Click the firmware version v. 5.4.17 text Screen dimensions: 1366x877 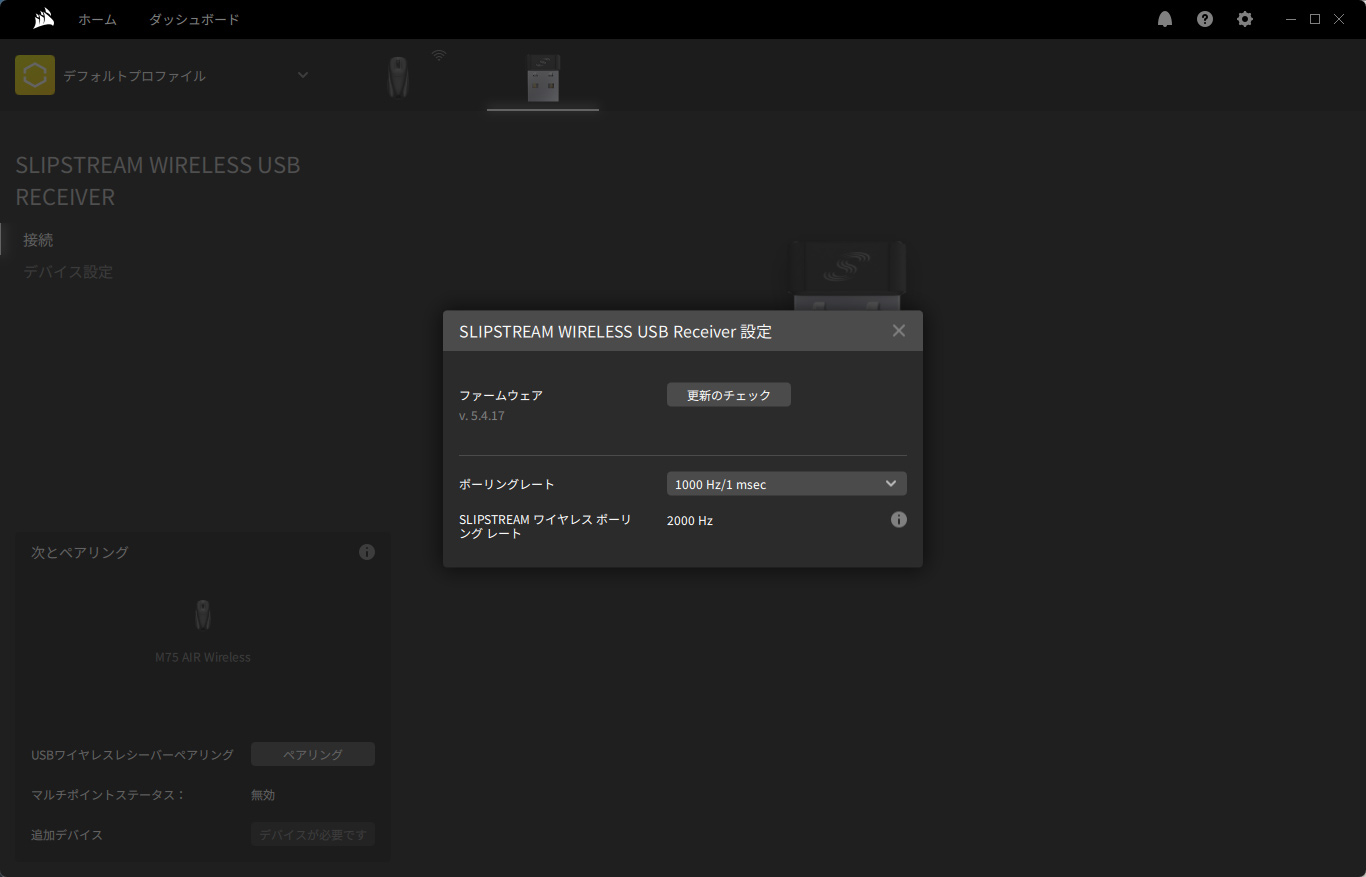click(482, 416)
